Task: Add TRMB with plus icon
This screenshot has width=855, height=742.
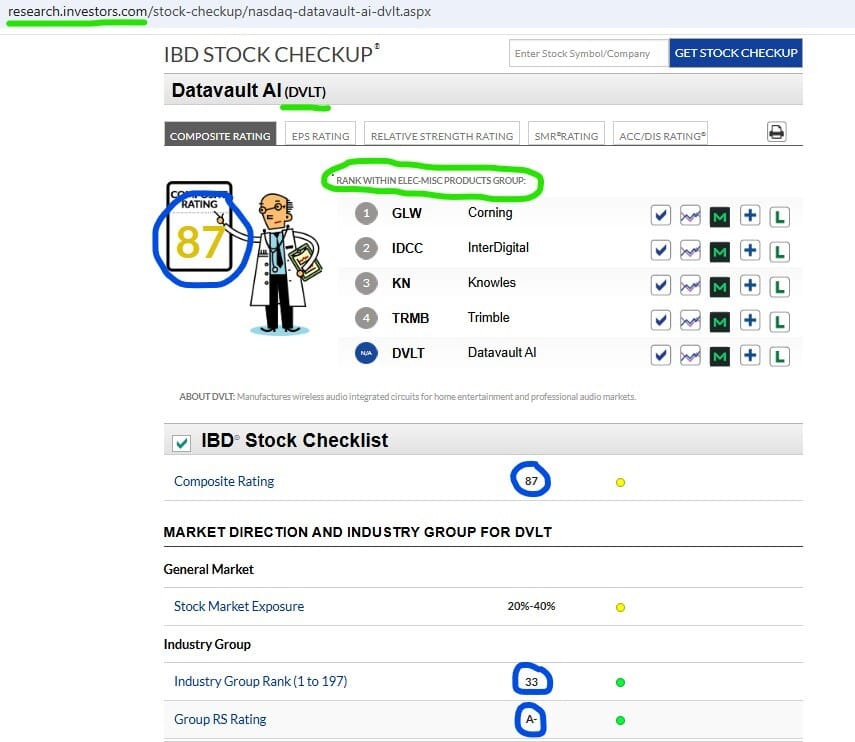Action: (x=750, y=321)
